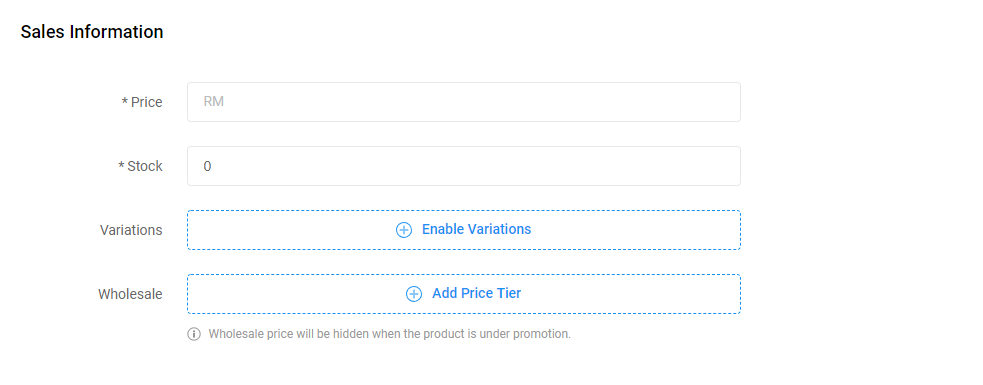
Task: Click the plus icon beside Enable Variations
Action: pos(404,230)
